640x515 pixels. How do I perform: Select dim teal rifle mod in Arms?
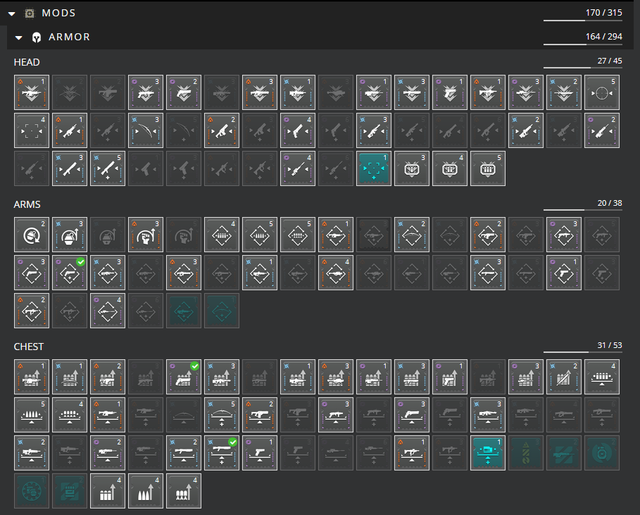(183, 310)
